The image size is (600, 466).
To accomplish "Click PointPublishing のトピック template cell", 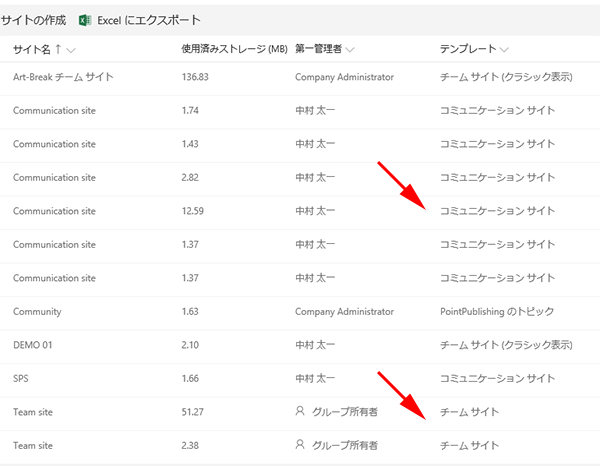I will click(497, 311).
